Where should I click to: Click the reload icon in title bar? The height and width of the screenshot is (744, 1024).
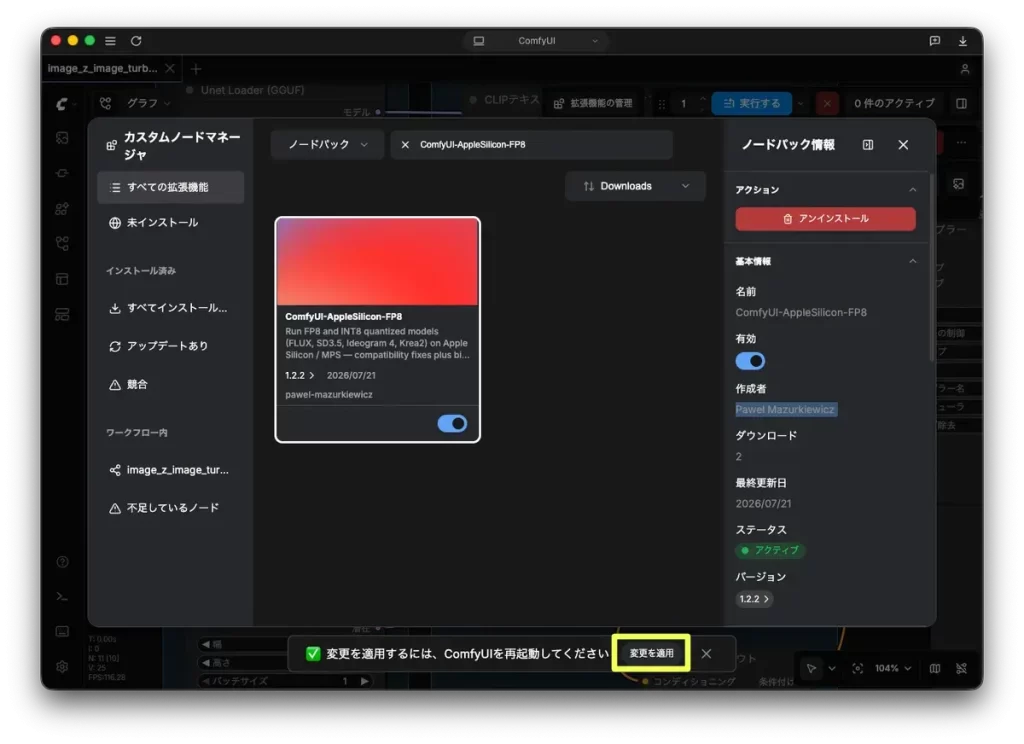(x=136, y=40)
